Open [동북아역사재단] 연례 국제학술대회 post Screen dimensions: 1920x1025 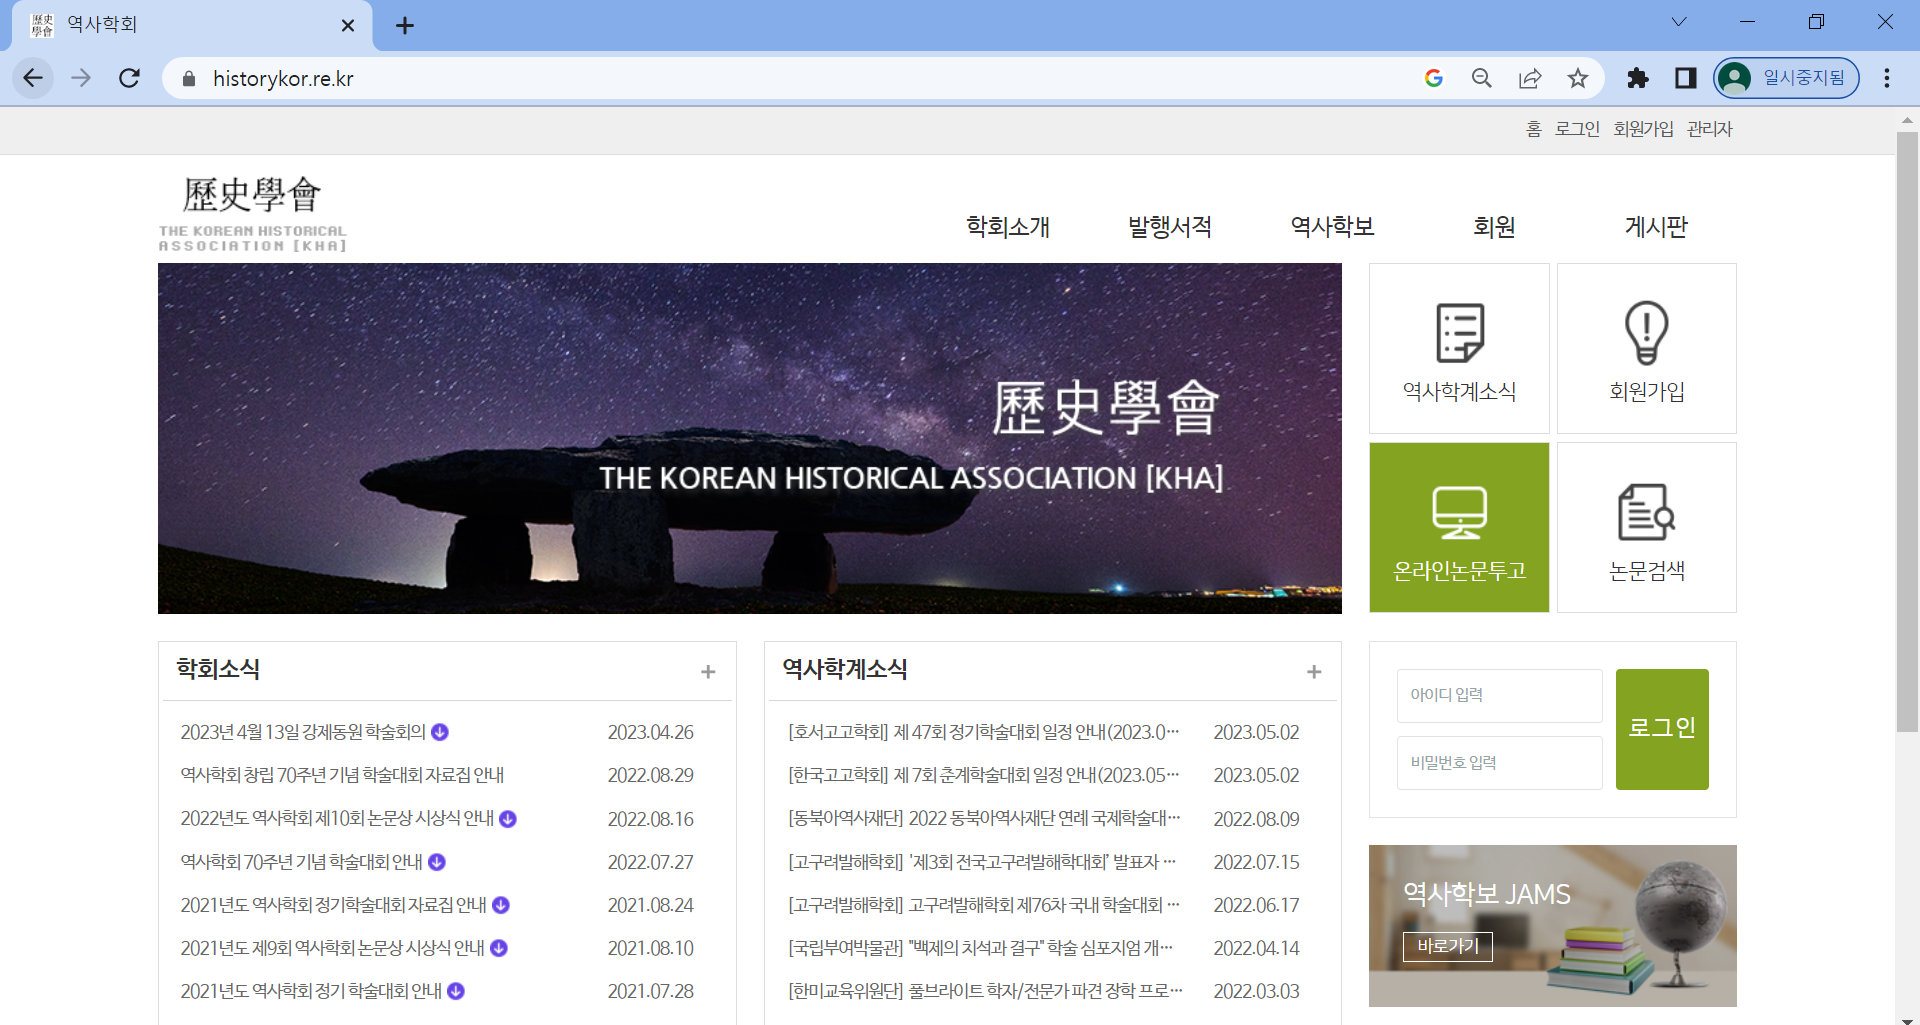[x=984, y=819]
